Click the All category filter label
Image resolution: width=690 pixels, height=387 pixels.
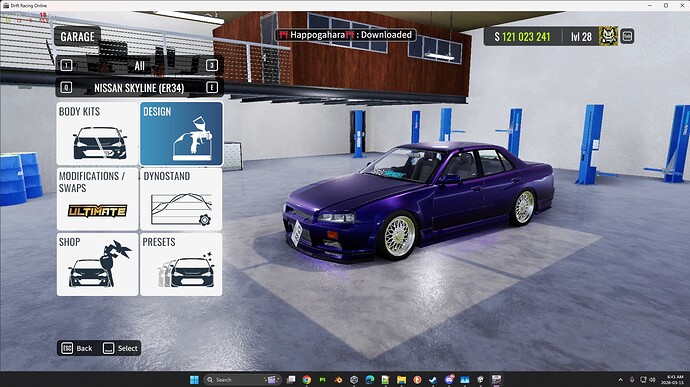pyautogui.click(x=139, y=66)
